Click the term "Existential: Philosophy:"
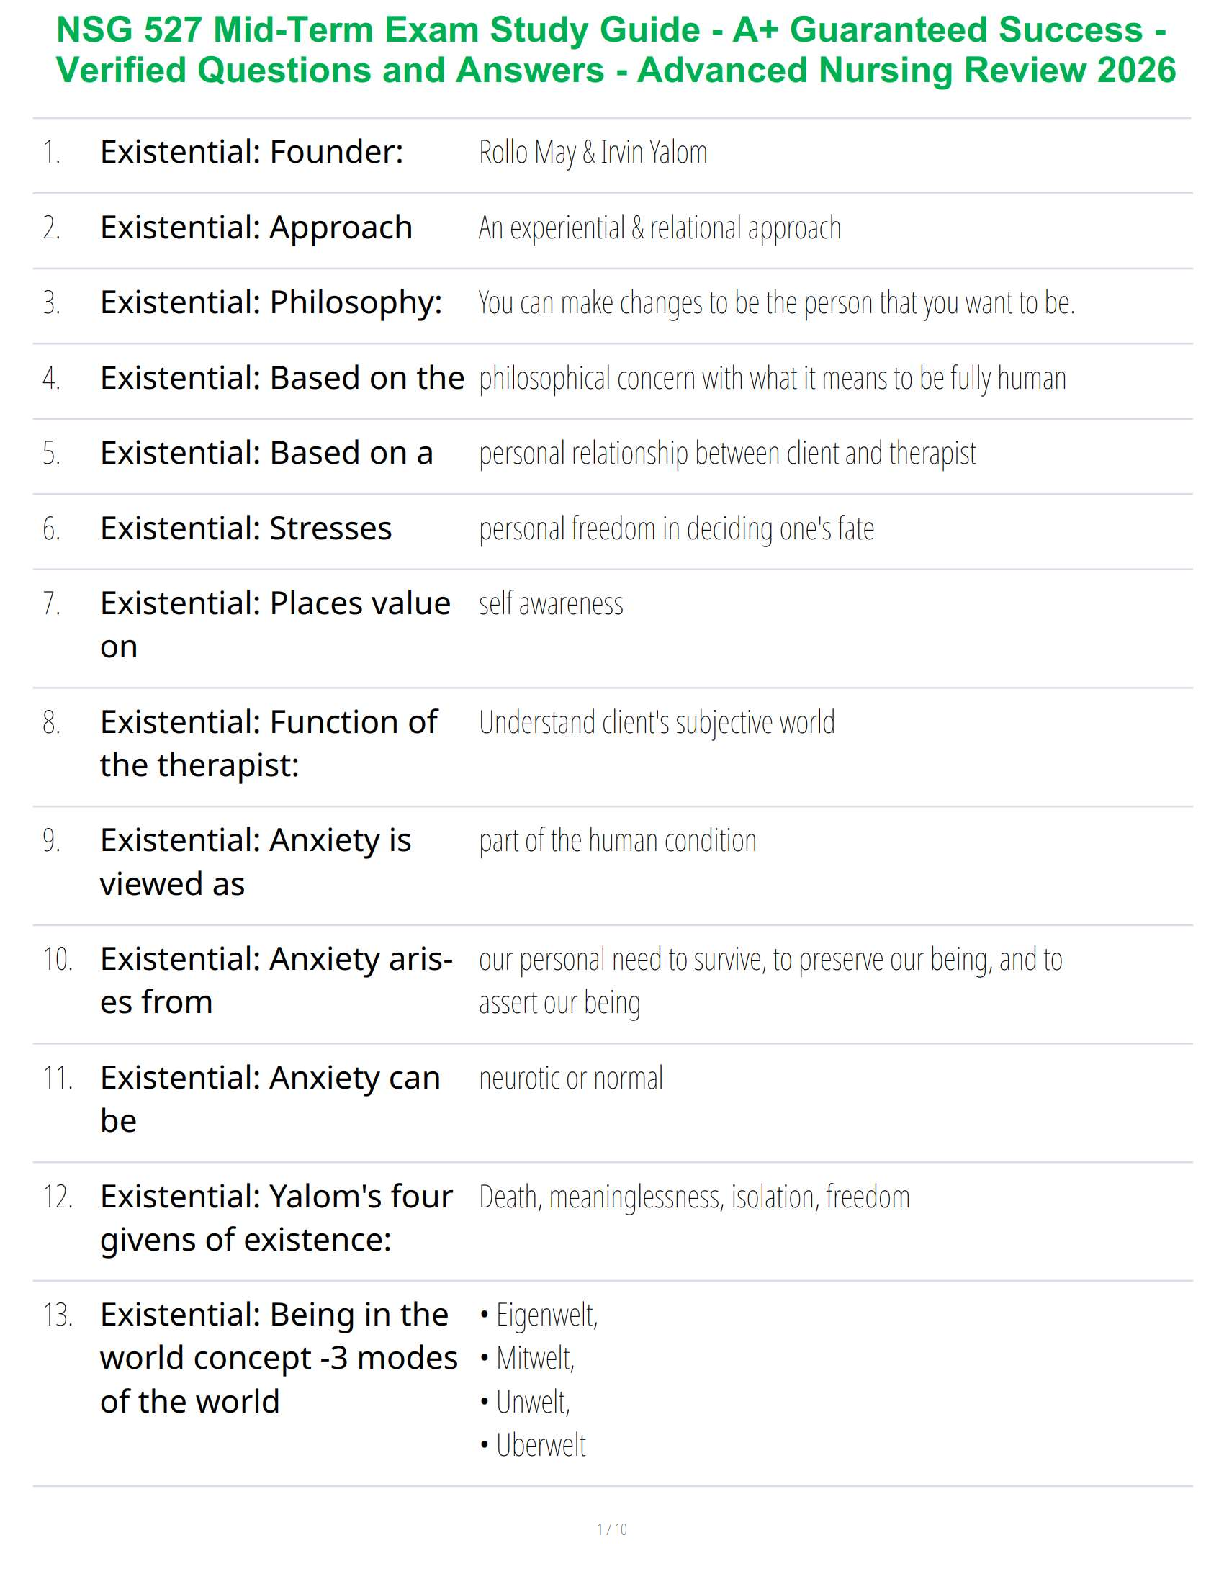The width and height of the screenshot is (1224, 1584). pyautogui.click(x=271, y=302)
